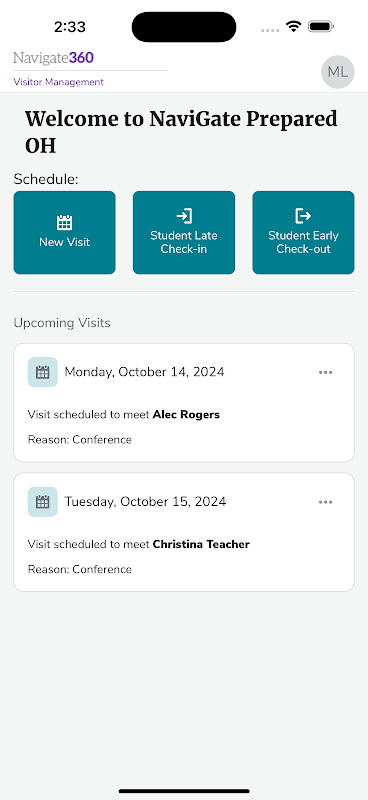Tap the Wi-Fi status icon
368x800 pixels.
pos(293,27)
